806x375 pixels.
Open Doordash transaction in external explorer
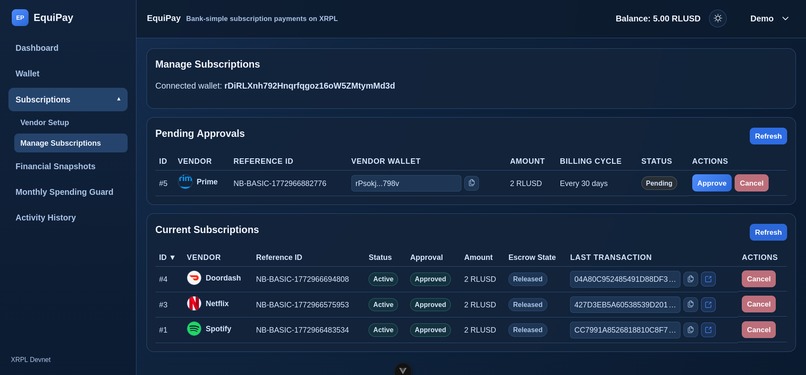tap(708, 279)
